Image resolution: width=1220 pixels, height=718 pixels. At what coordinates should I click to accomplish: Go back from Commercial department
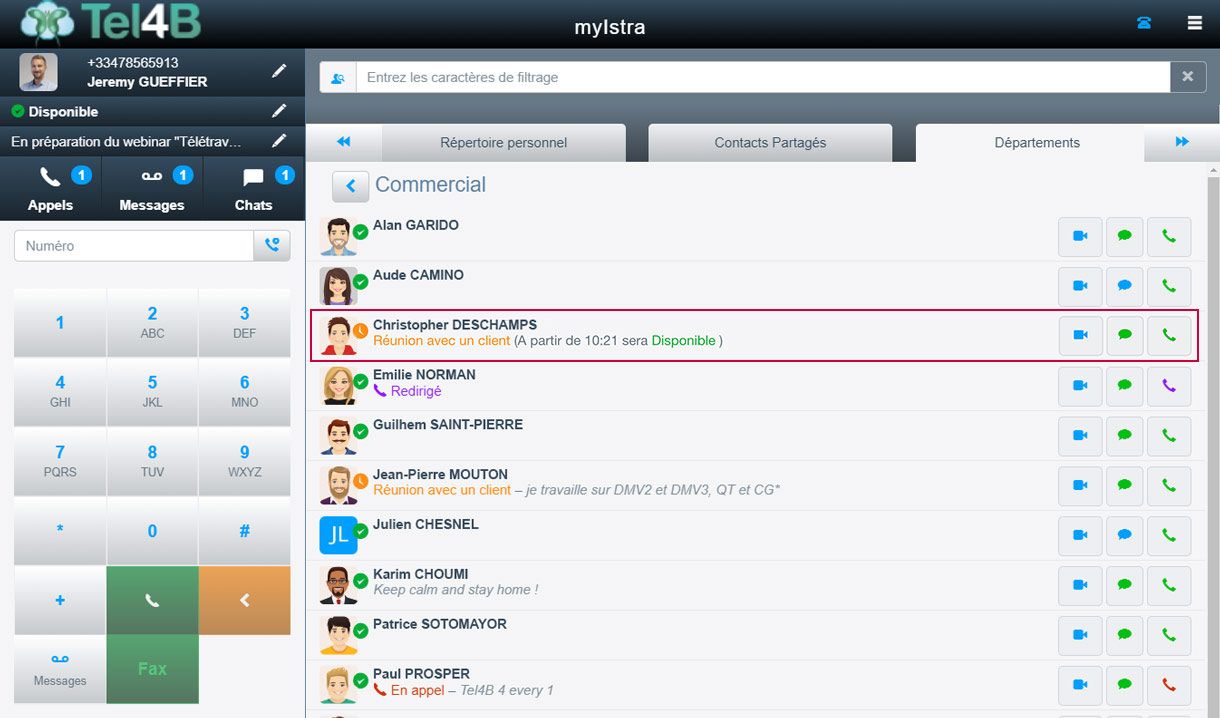pyautogui.click(x=351, y=186)
